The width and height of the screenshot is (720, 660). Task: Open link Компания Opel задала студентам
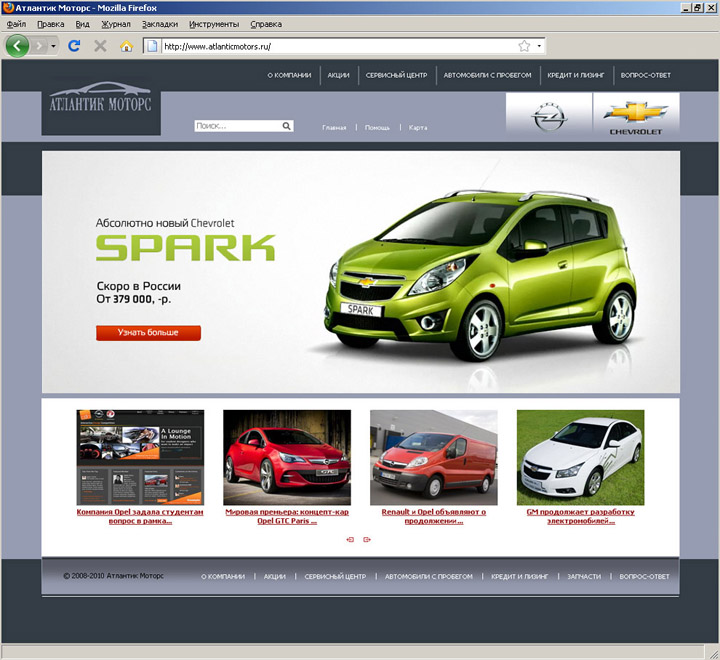pos(140,516)
